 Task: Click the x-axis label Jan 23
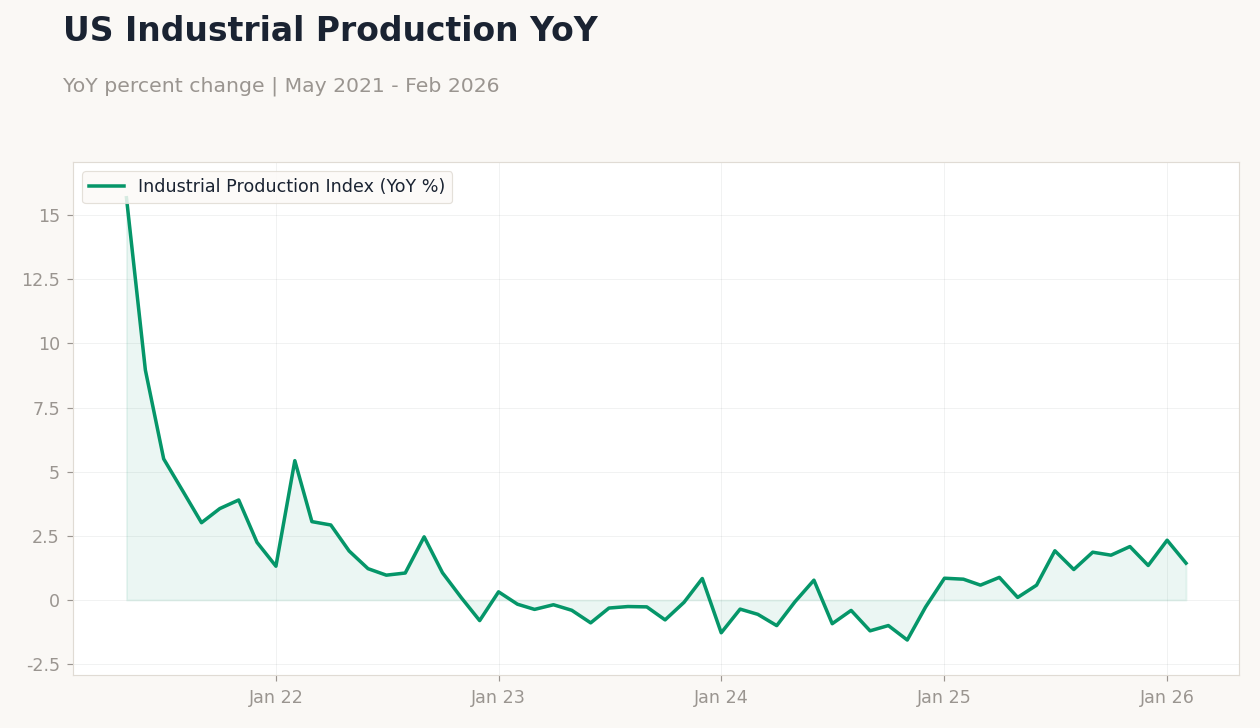tap(498, 698)
